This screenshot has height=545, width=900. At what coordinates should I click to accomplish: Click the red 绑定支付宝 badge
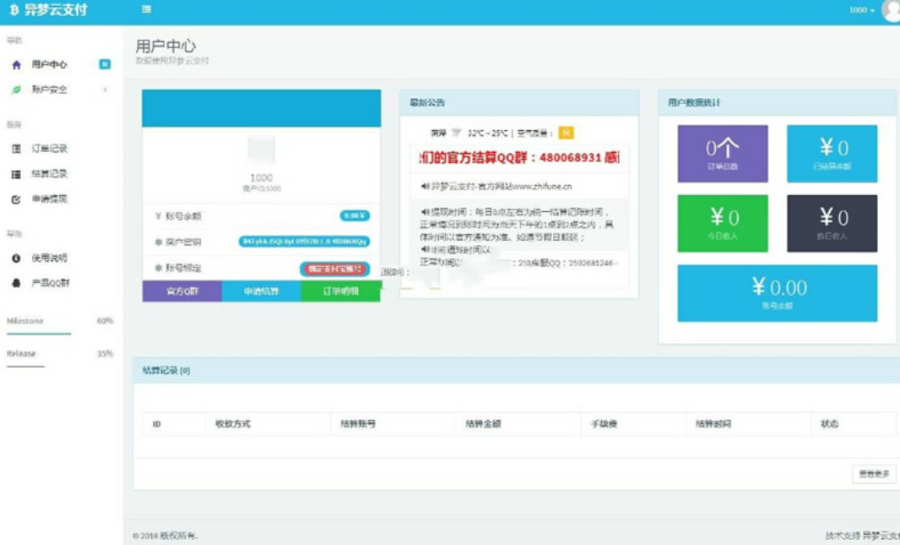click(335, 268)
